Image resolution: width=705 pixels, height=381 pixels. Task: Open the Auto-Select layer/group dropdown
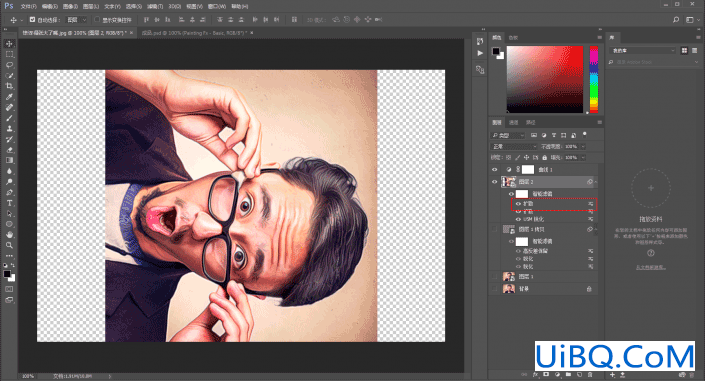coord(77,20)
